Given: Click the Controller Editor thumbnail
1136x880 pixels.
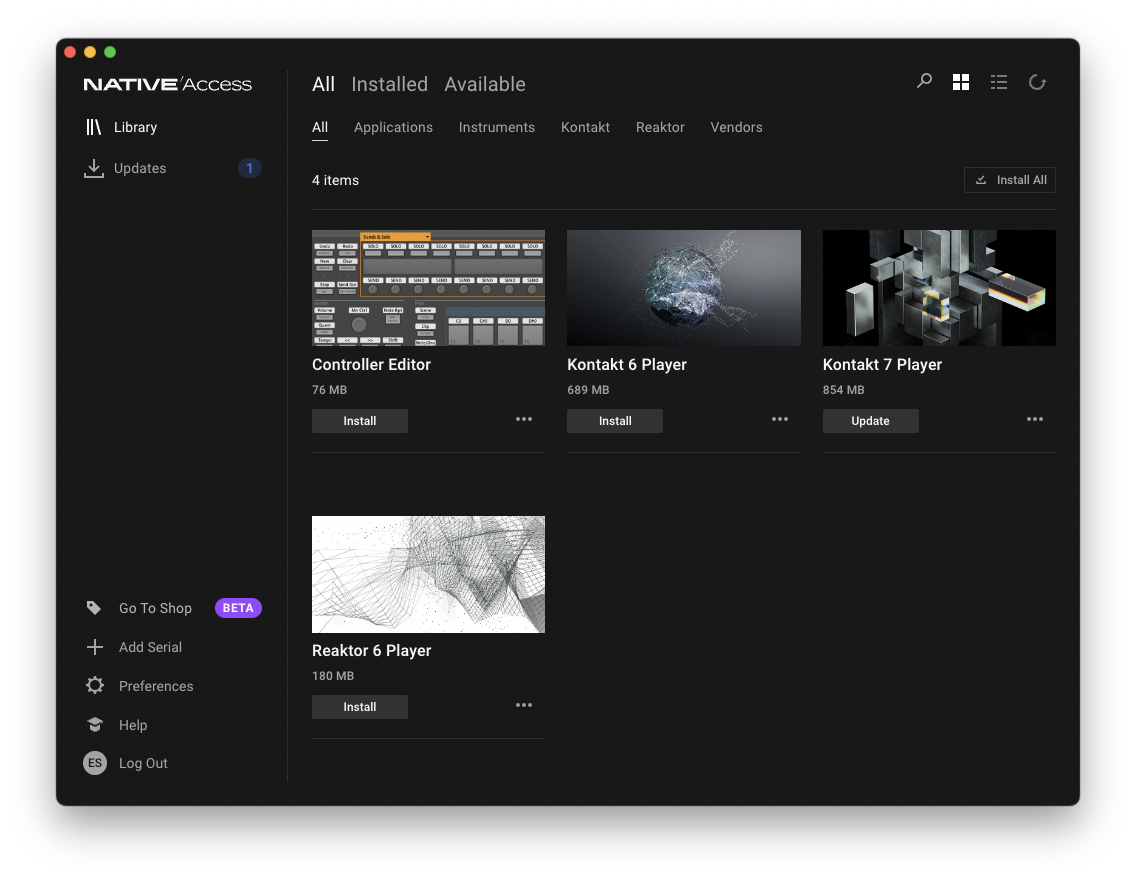Looking at the screenshot, I should point(428,288).
